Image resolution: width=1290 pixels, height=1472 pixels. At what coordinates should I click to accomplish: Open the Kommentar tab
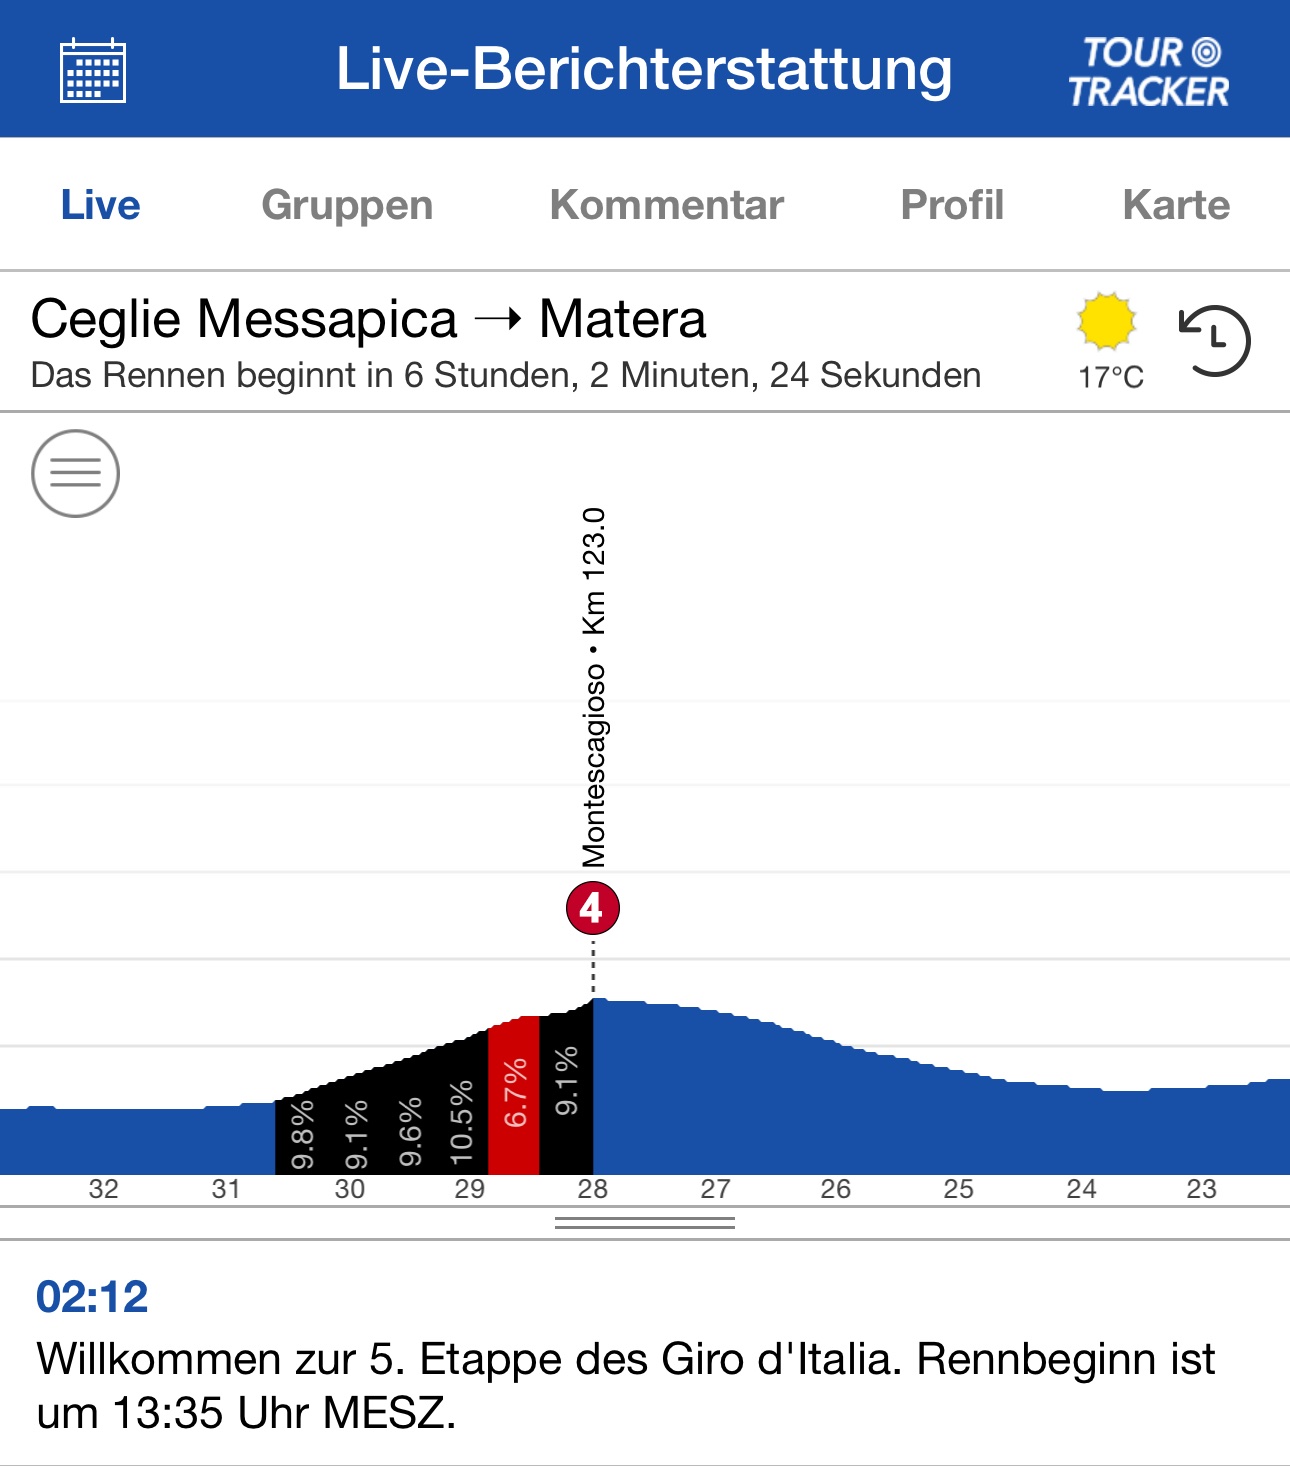pos(666,205)
